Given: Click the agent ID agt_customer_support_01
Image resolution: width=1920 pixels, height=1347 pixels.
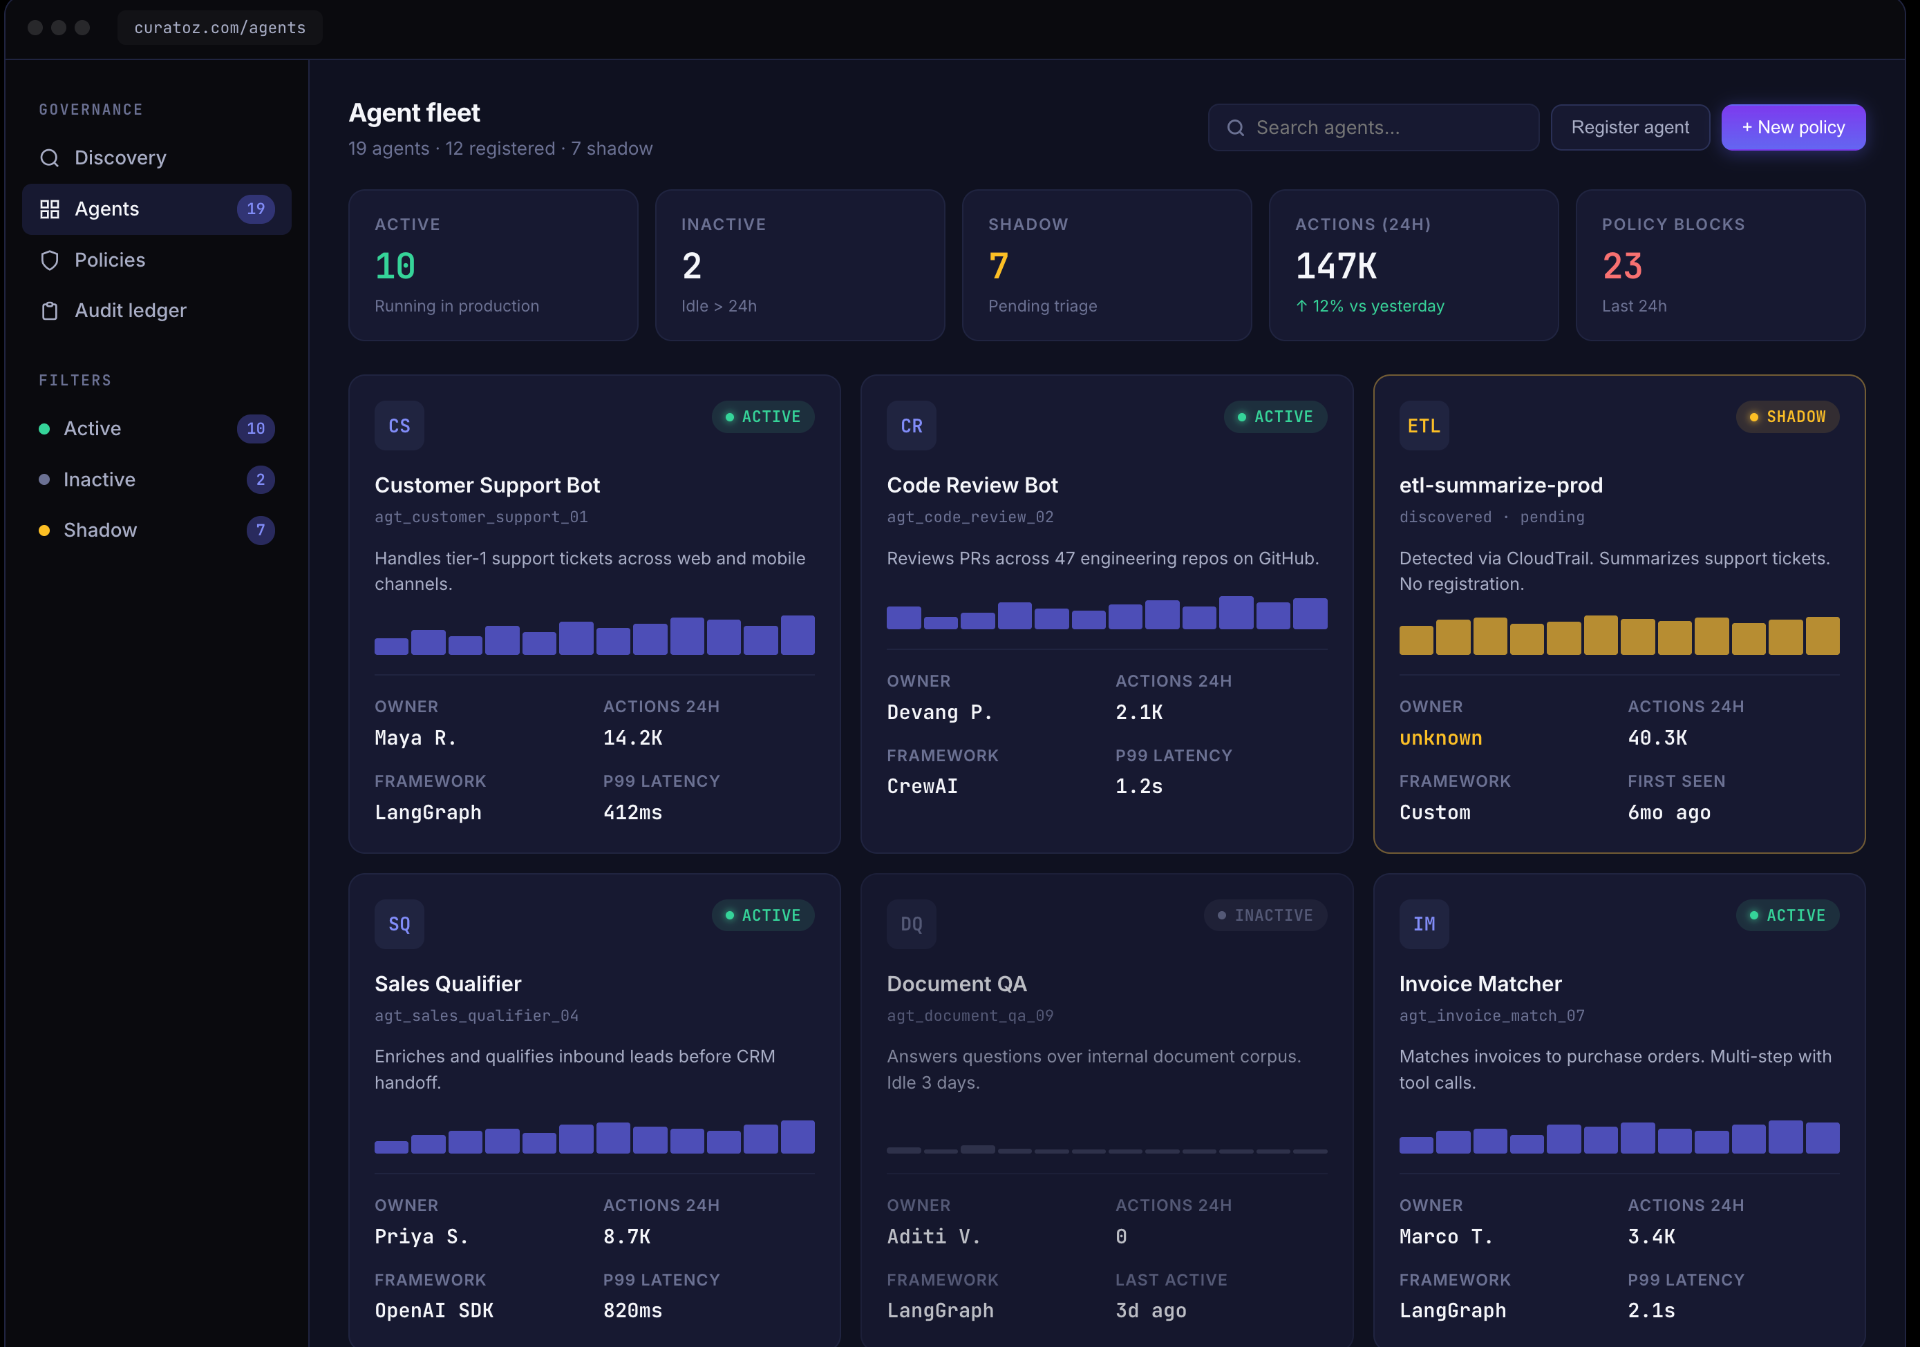Looking at the screenshot, I should (x=481, y=517).
